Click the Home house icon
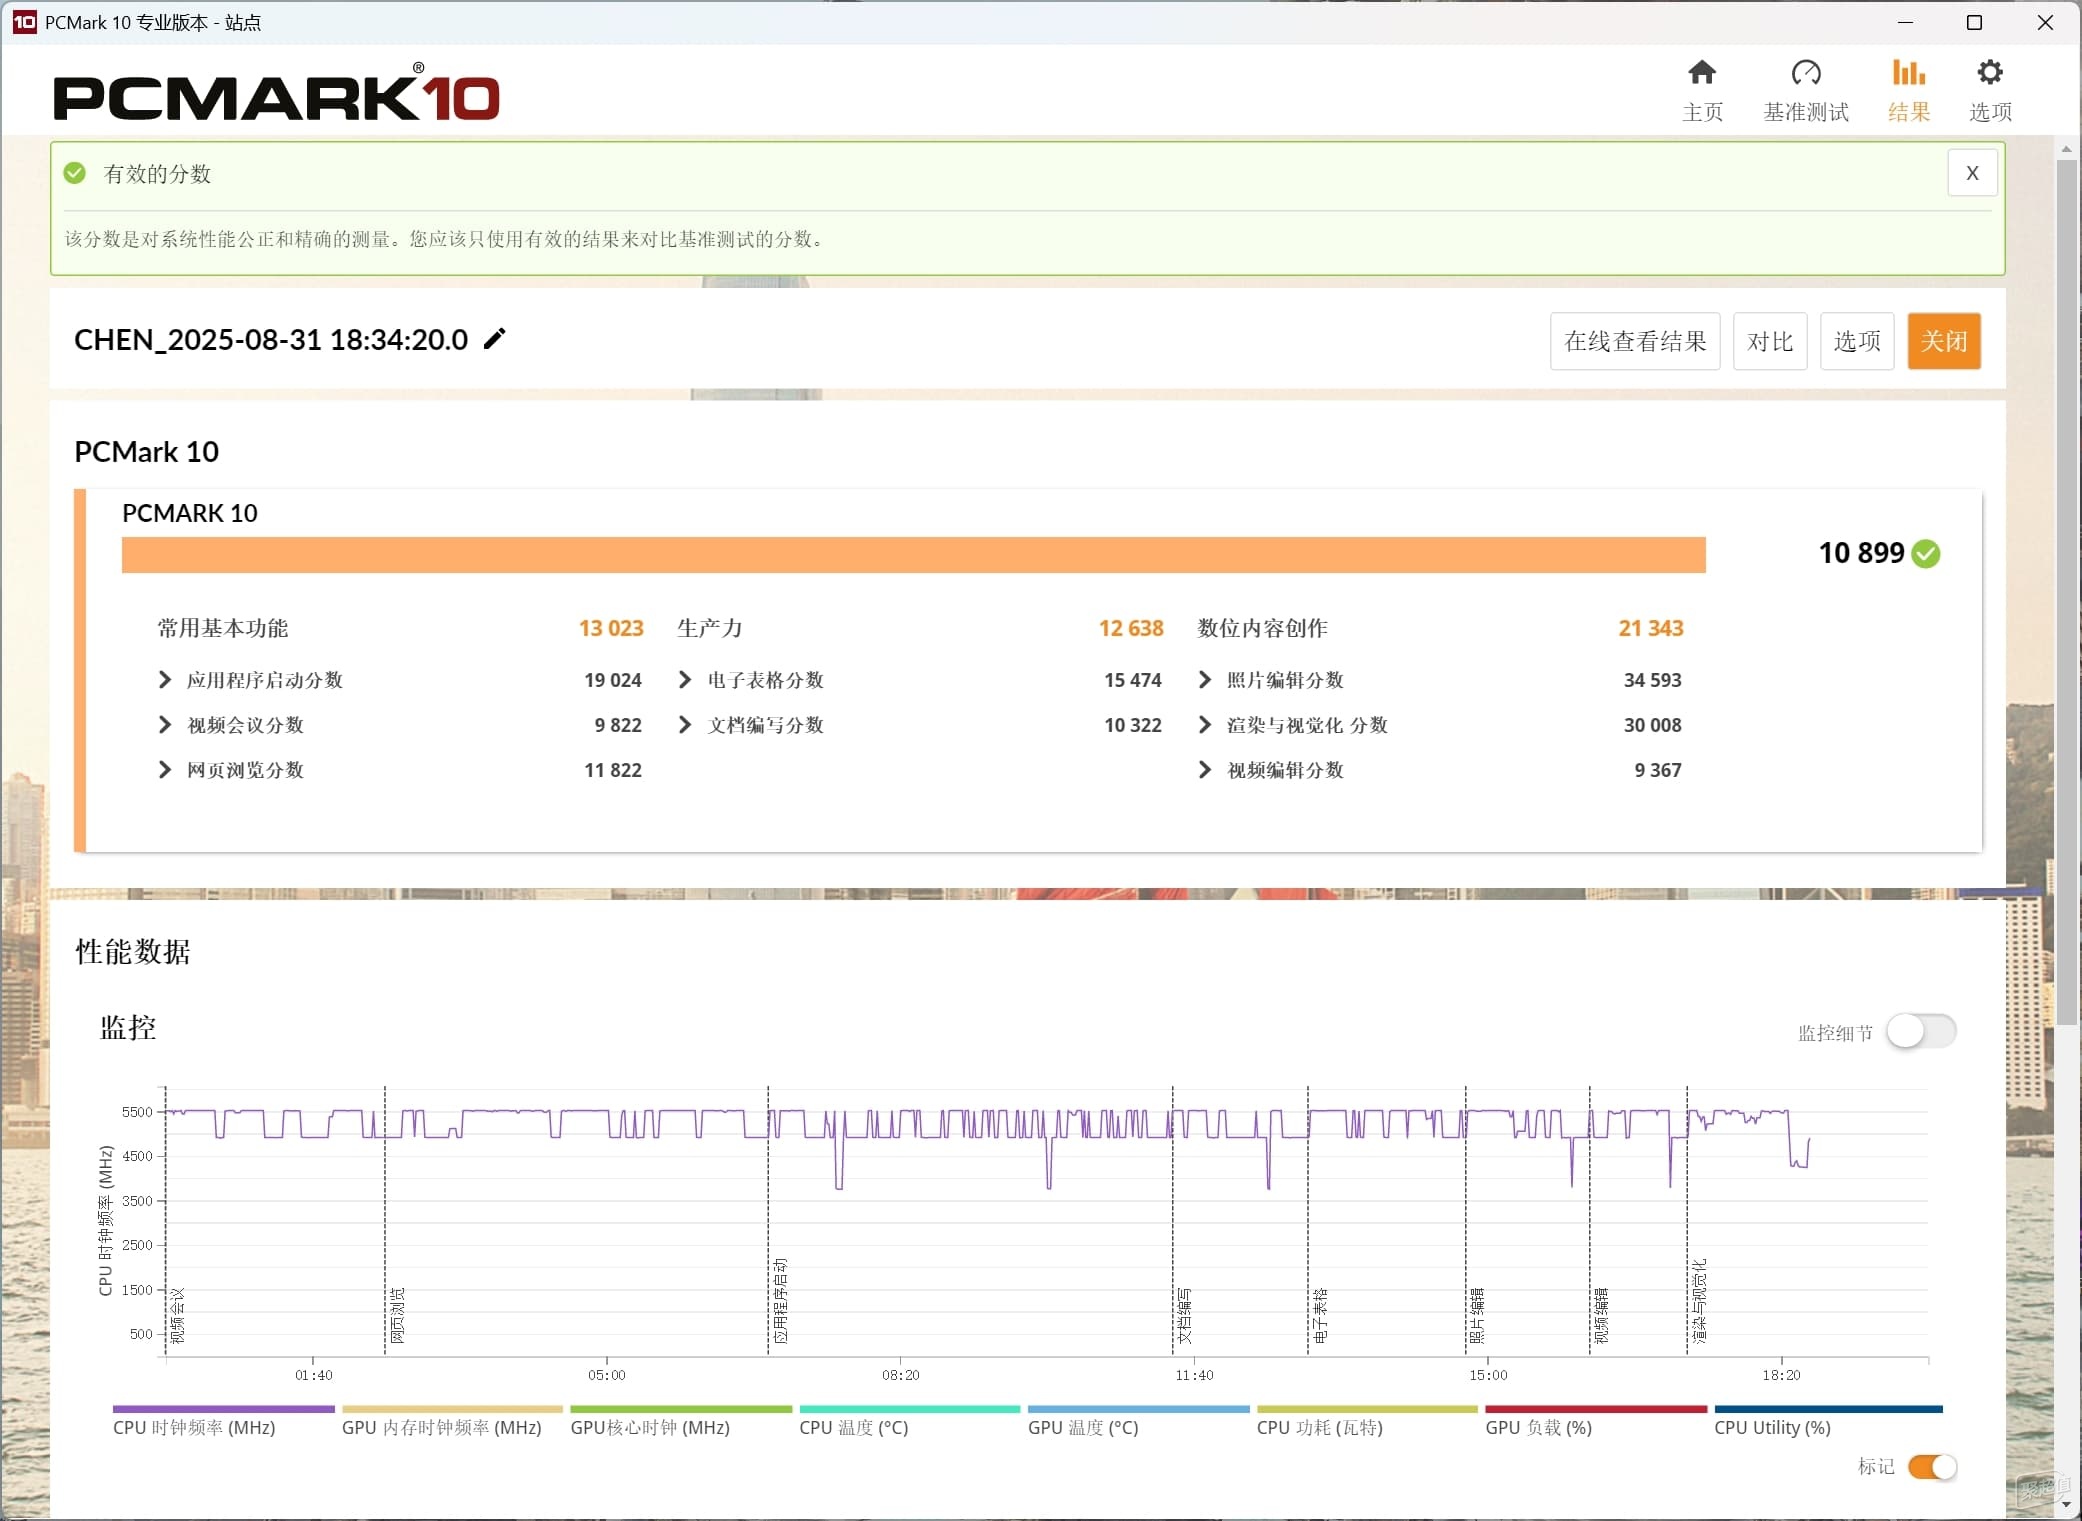2082x1521 pixels. [1702, 73]
